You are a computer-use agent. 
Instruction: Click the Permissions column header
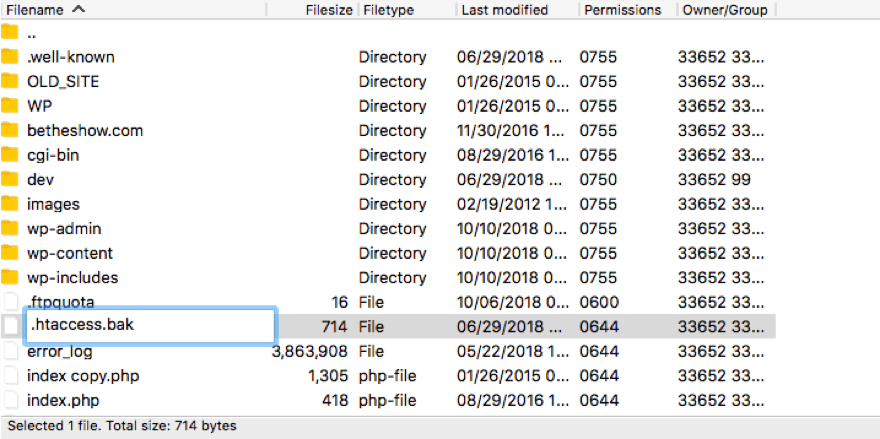(622, 10)
